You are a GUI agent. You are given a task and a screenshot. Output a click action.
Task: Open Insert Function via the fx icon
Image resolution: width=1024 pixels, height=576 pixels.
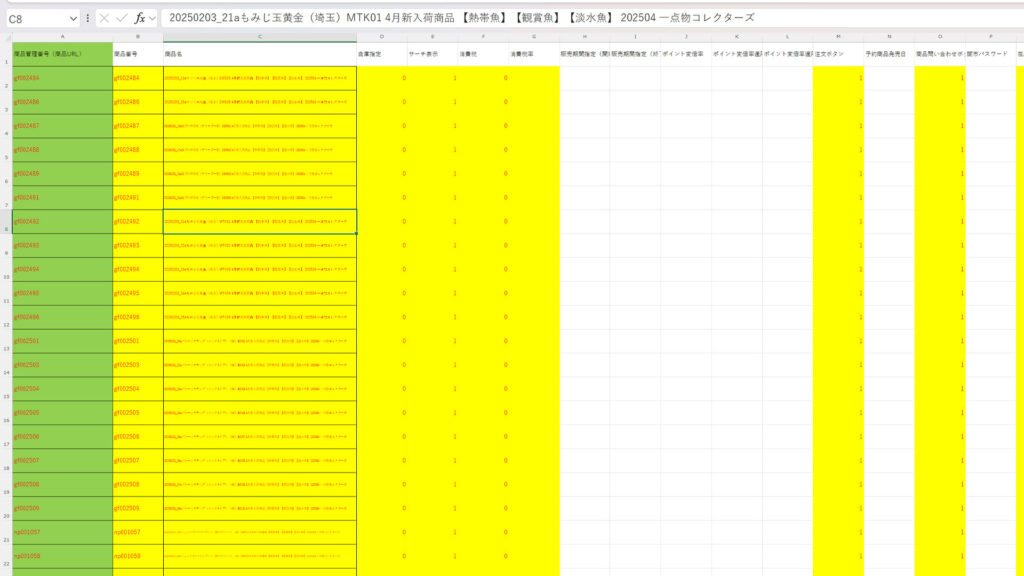(x=140, y=18)
